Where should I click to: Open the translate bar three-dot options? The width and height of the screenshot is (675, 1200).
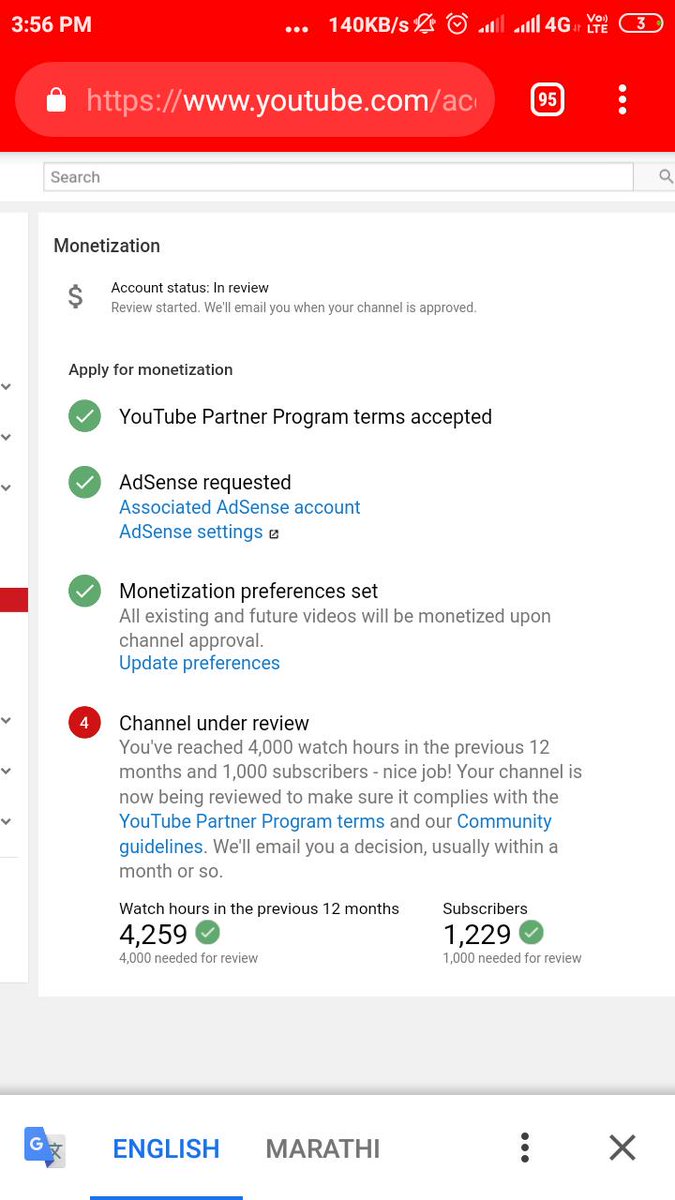(525, 1148)
